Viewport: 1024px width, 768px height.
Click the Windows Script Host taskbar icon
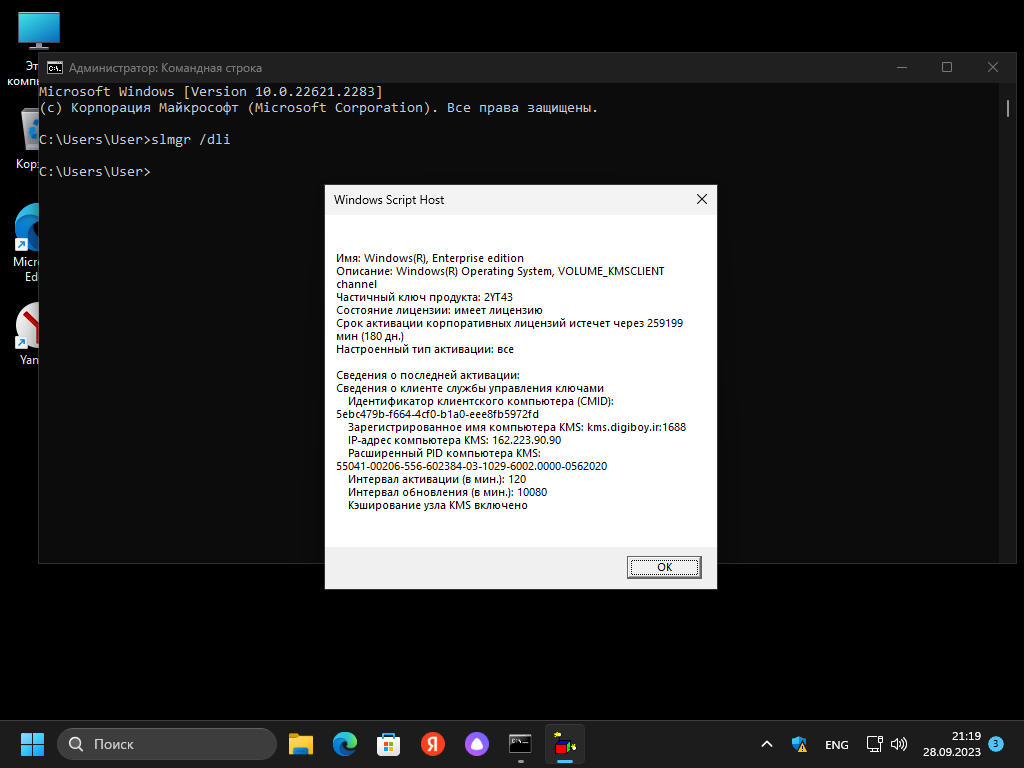pos(565,744)
